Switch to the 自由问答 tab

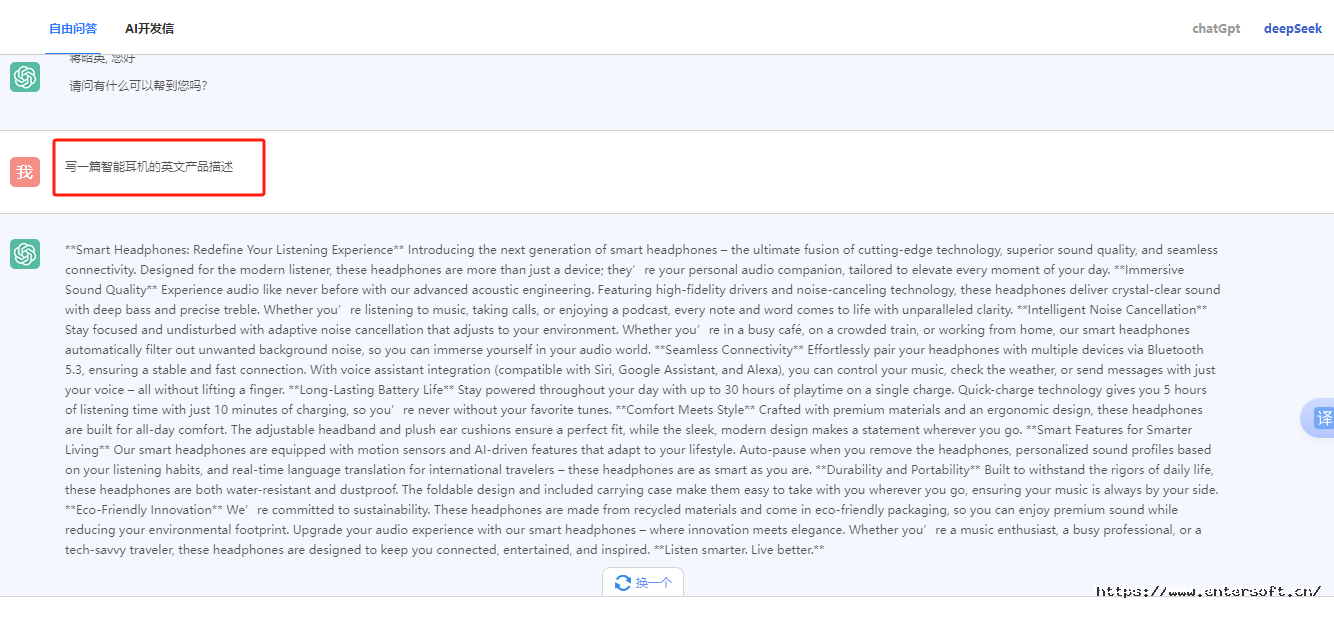tap(73, 28)
